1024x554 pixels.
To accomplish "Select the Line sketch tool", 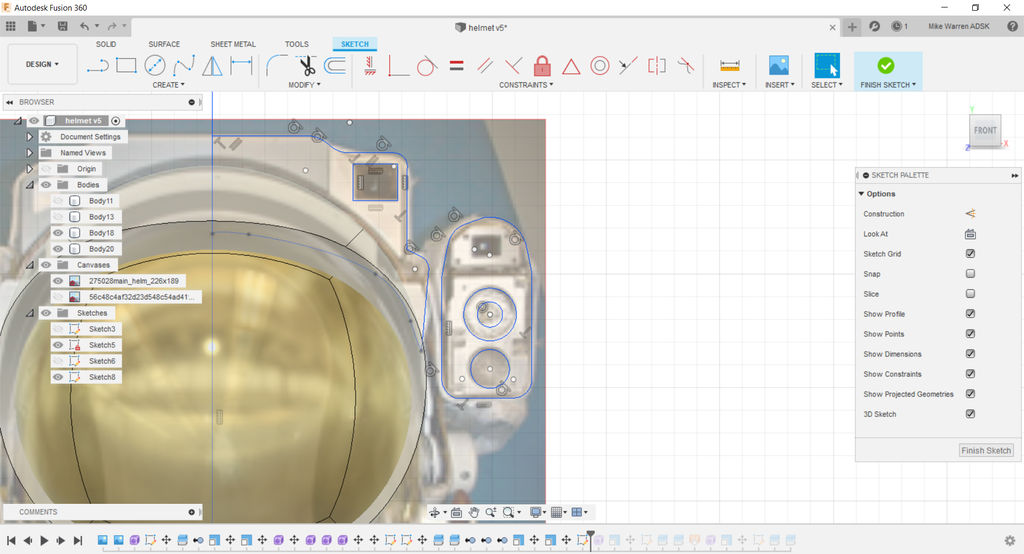I will tap(98, 65).
